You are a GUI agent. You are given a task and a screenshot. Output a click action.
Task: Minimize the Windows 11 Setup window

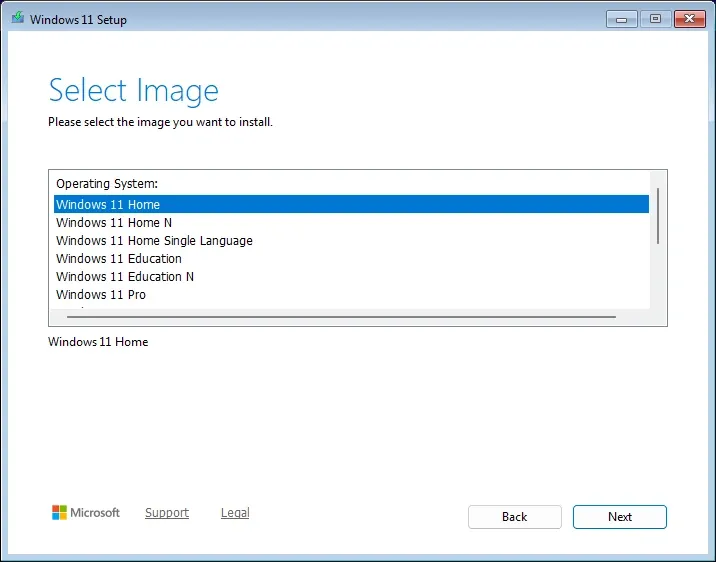point(621,19)
